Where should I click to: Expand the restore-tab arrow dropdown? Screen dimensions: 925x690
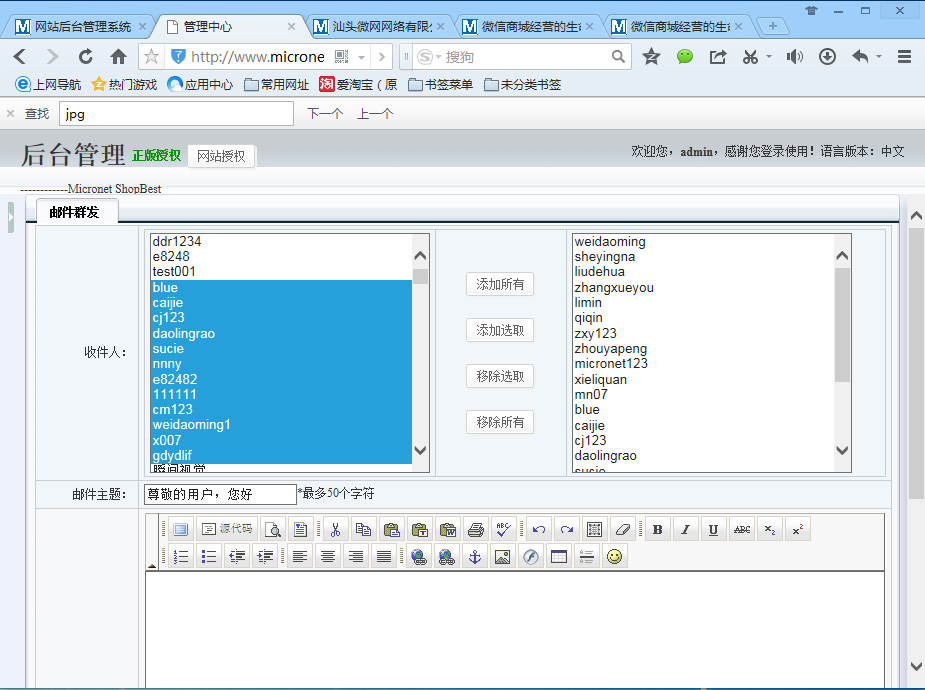[879, 57]
